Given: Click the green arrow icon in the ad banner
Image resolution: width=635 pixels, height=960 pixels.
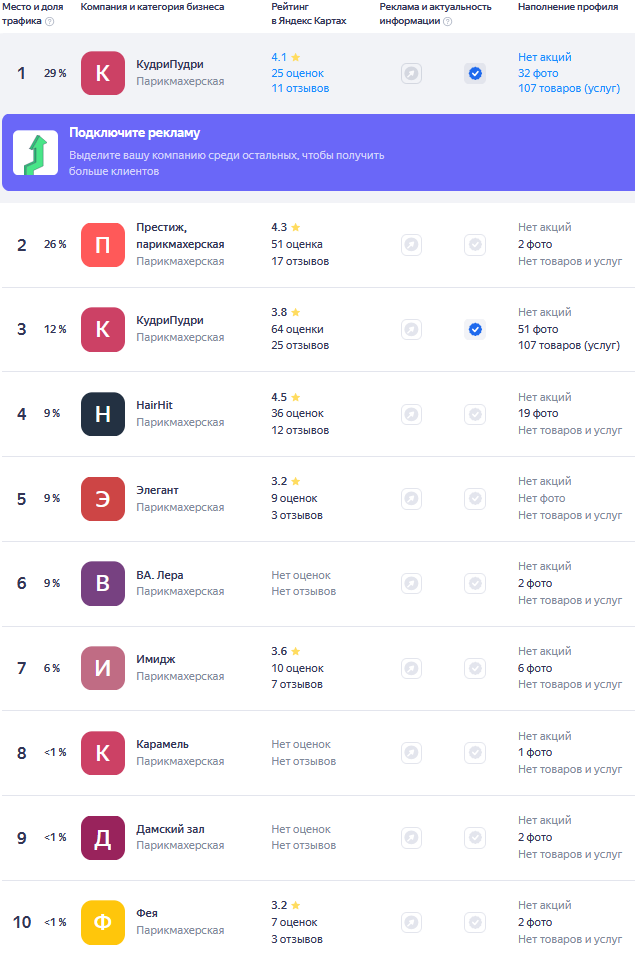Looking at the screenshot, I should coord(36,153).
